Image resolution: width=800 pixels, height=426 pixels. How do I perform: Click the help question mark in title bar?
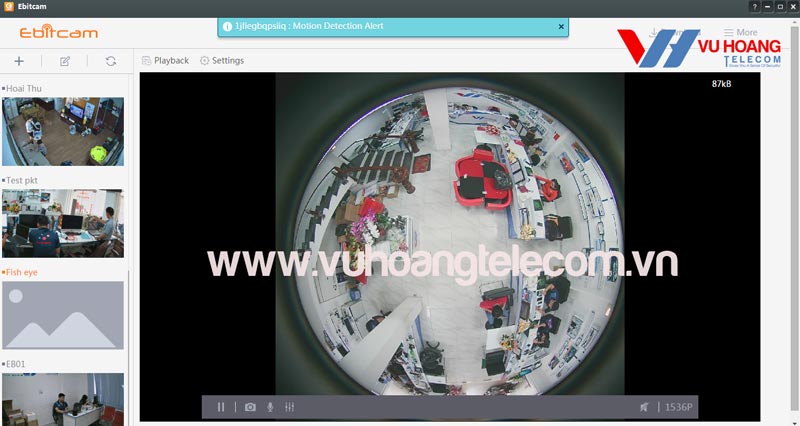(754, 6)
